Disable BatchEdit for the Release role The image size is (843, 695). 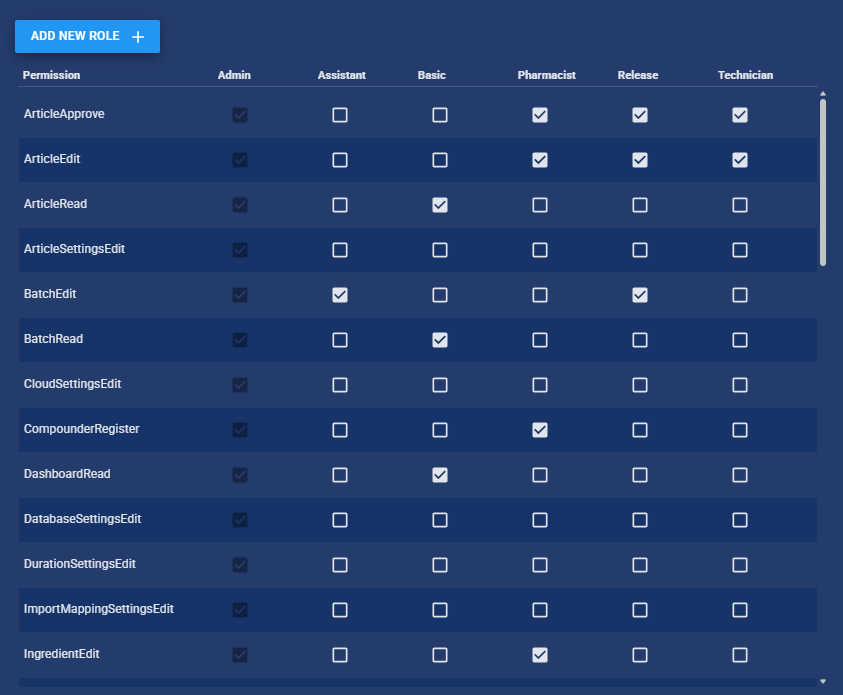pos(640,295)
